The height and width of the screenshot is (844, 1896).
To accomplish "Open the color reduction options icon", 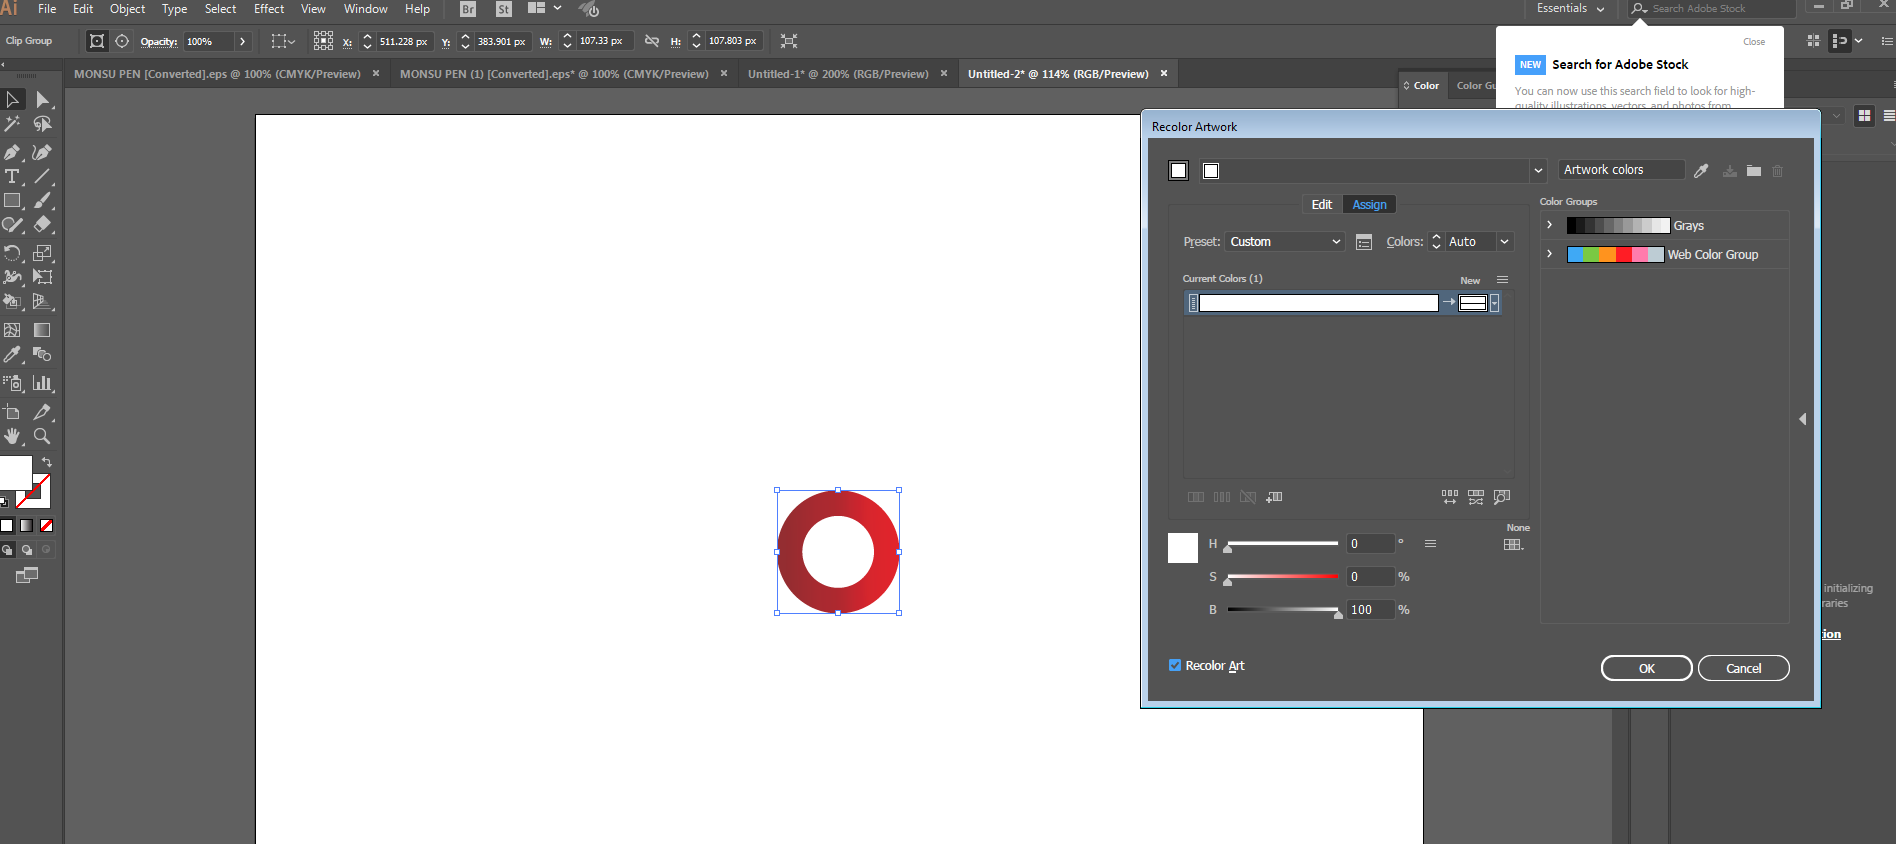I will click(1364, 242).
